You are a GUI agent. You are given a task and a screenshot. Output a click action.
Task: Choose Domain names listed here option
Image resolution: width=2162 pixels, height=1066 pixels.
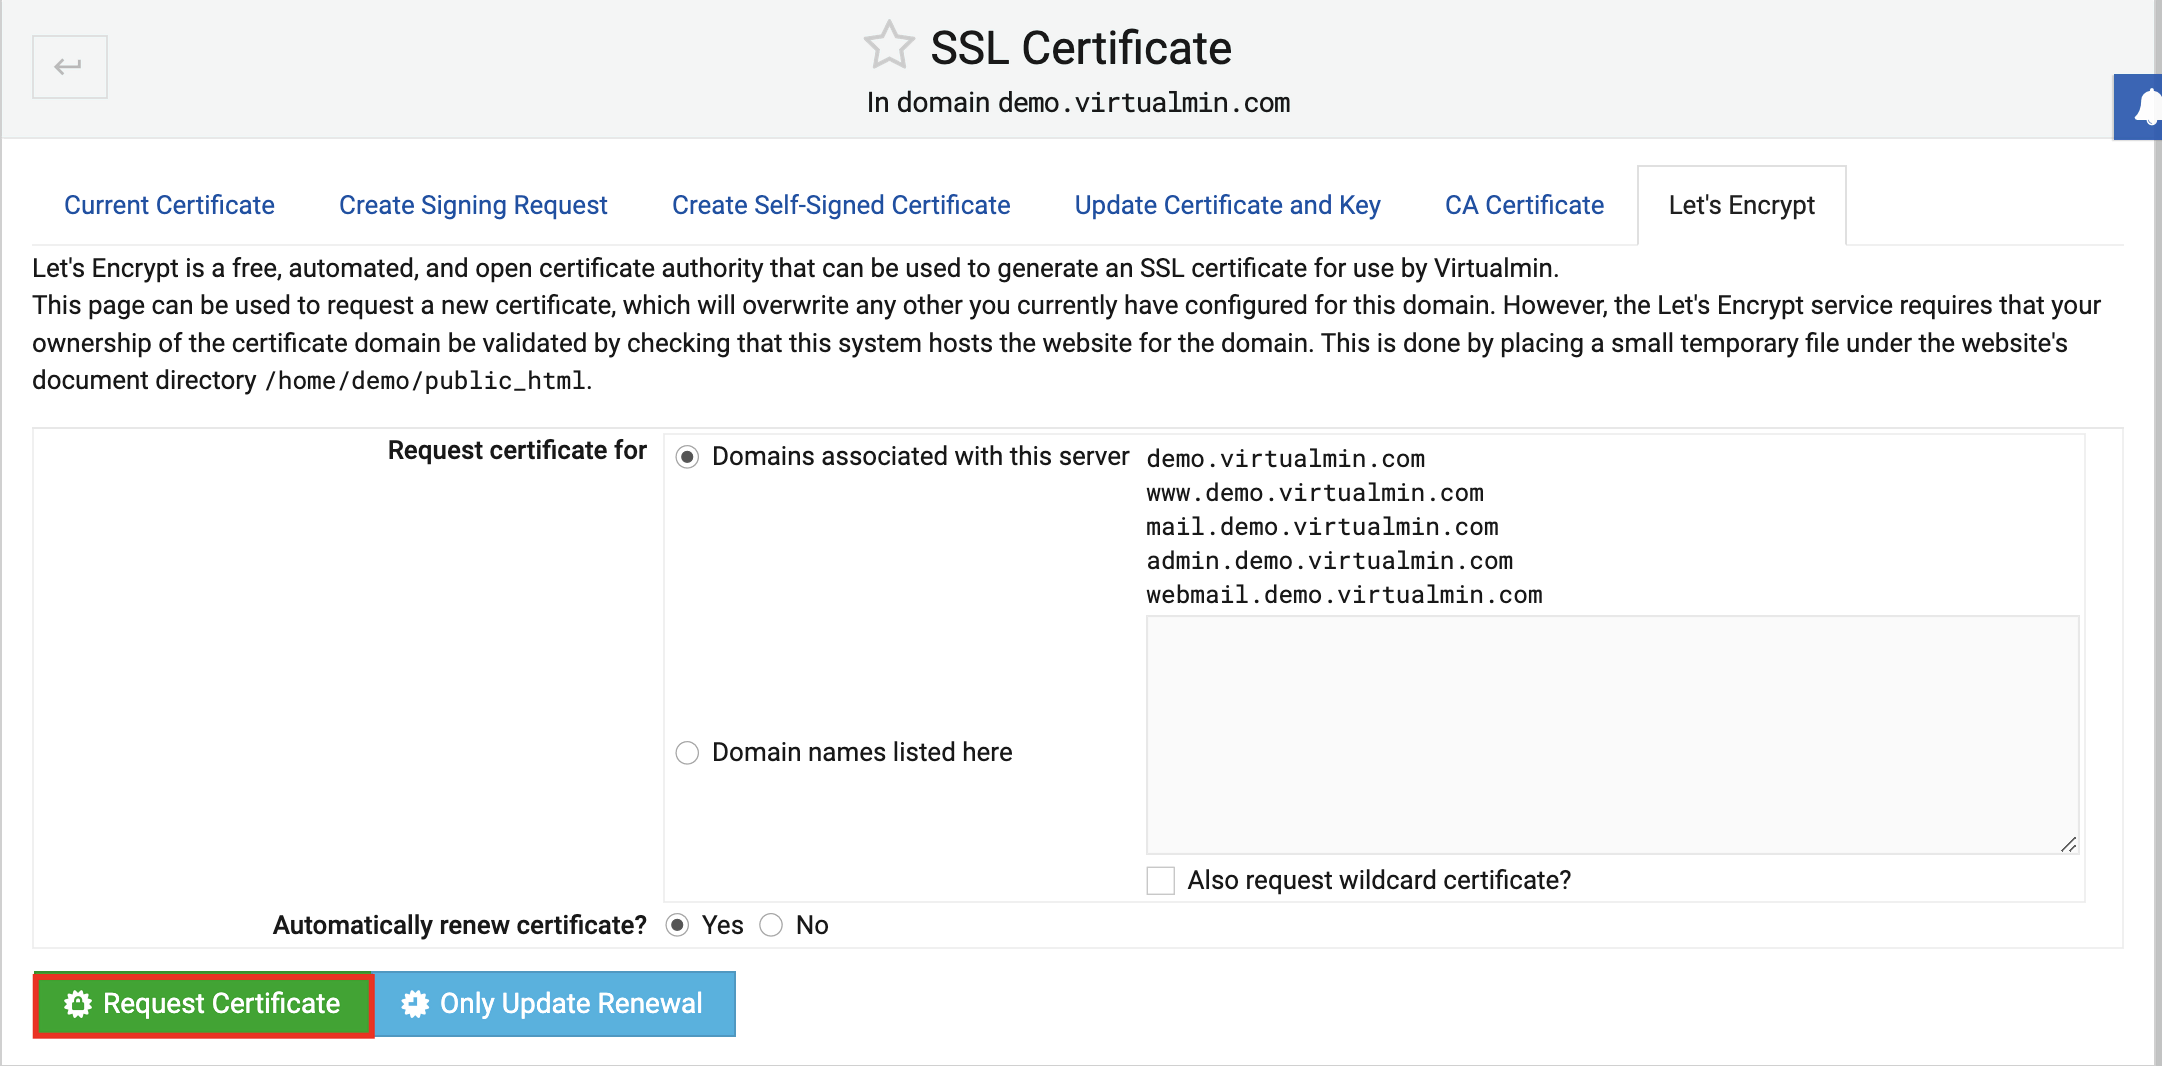pos(687,752)
